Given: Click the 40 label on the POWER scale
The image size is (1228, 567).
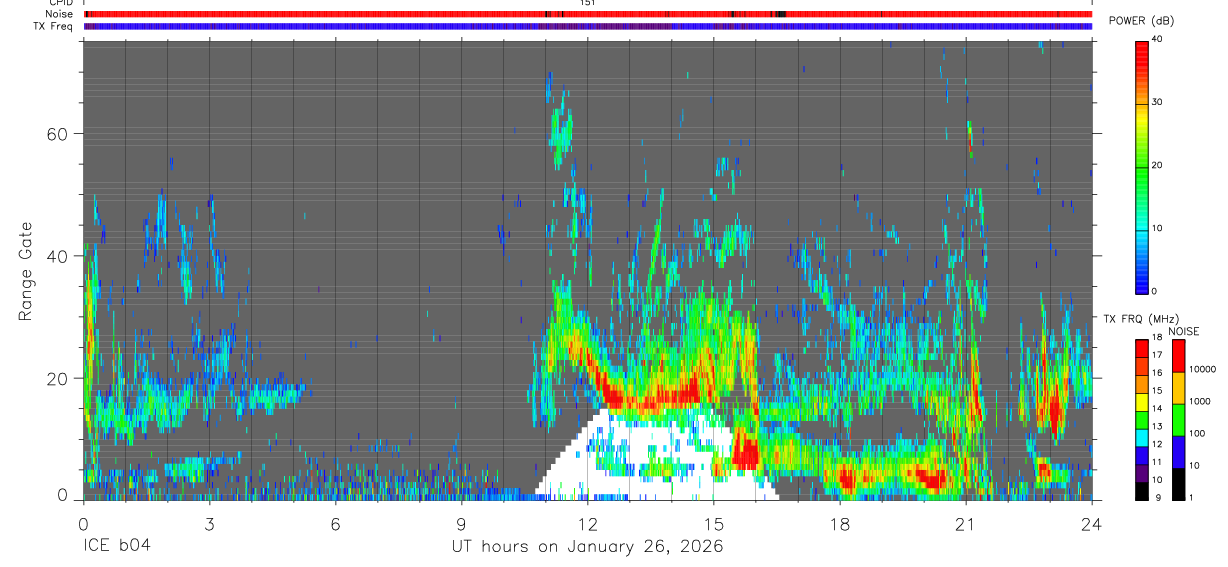Looking at the screenshot, I should coord(1158,40).
